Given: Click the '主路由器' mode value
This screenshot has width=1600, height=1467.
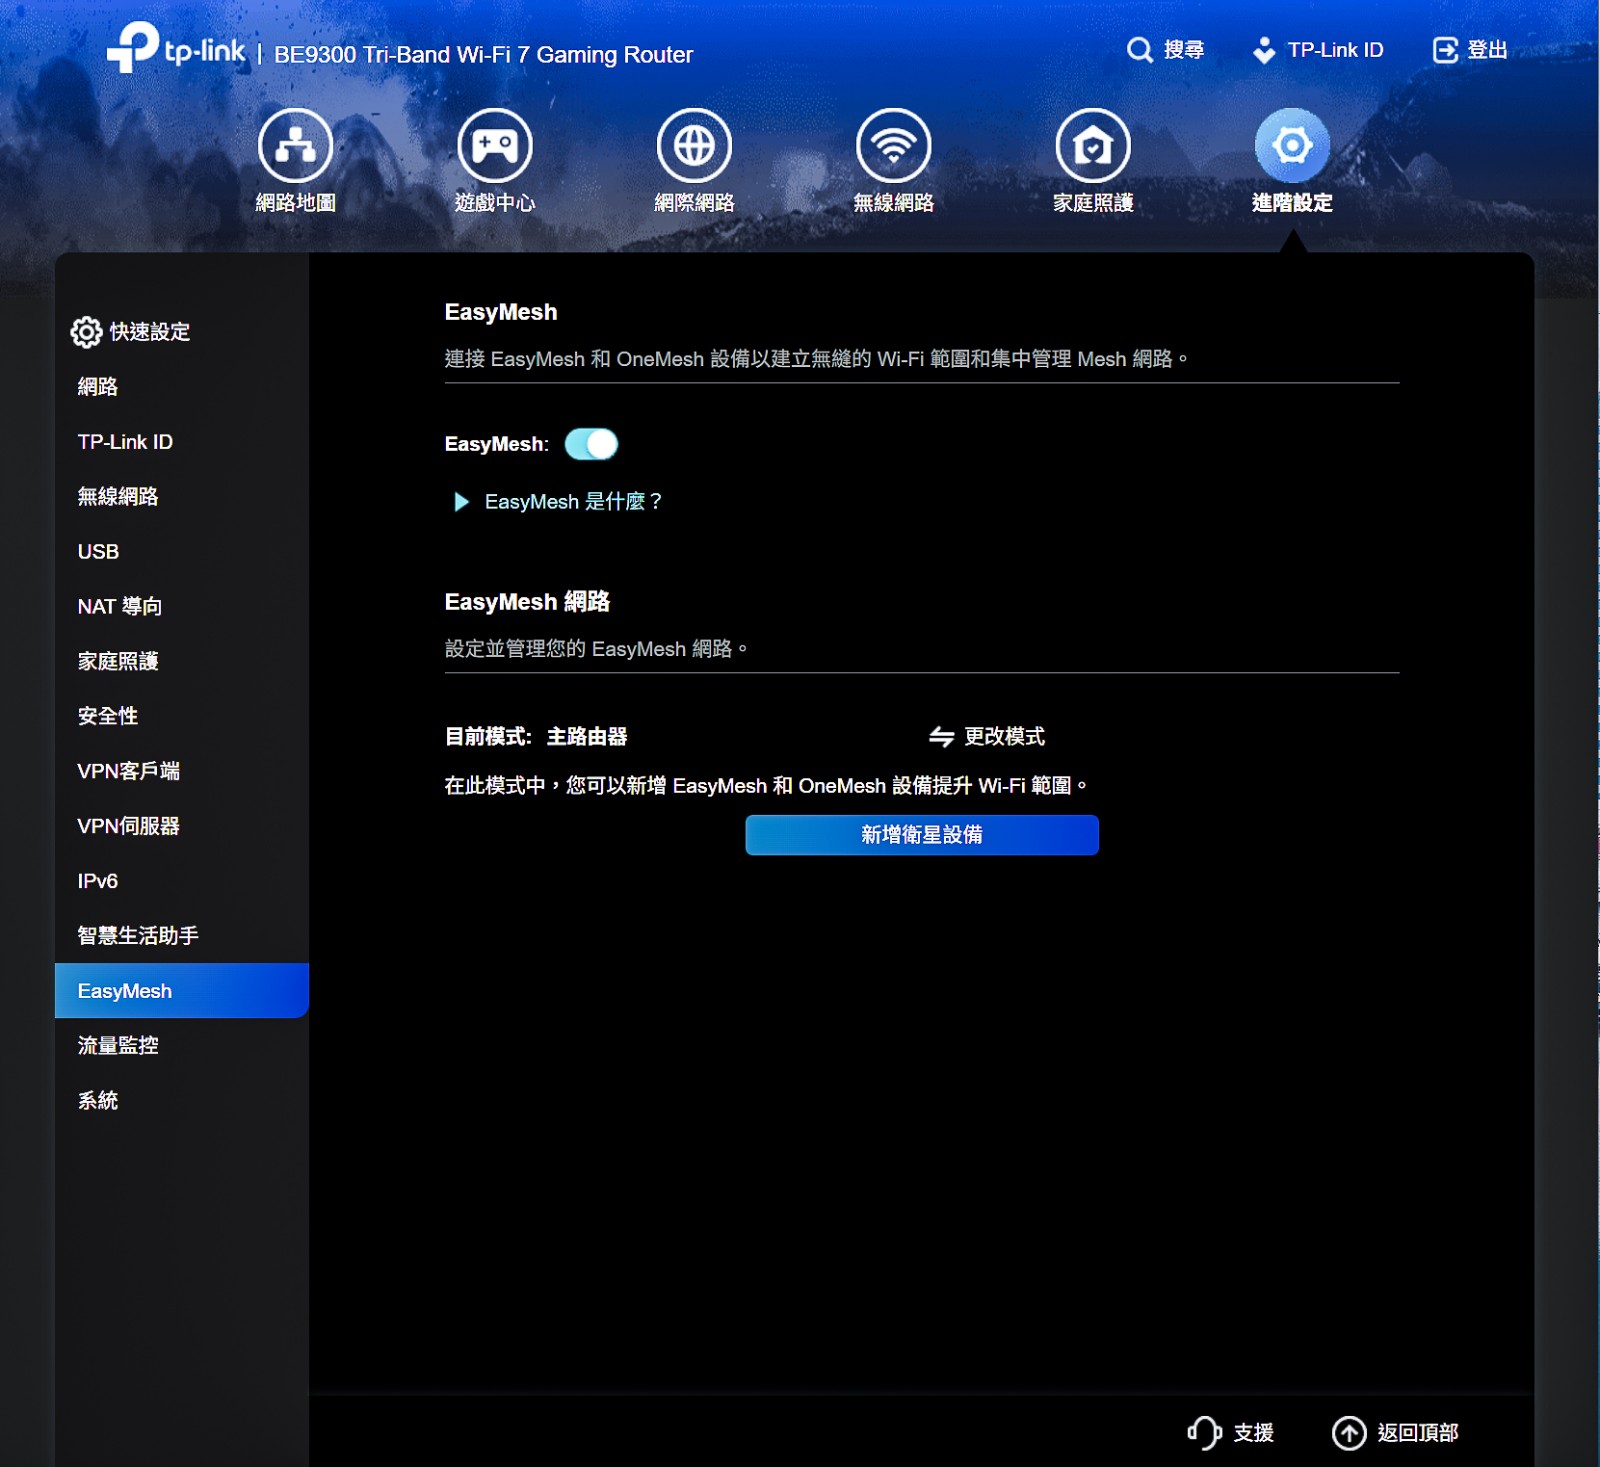Looking at the screenshot, I should point(587,737).
